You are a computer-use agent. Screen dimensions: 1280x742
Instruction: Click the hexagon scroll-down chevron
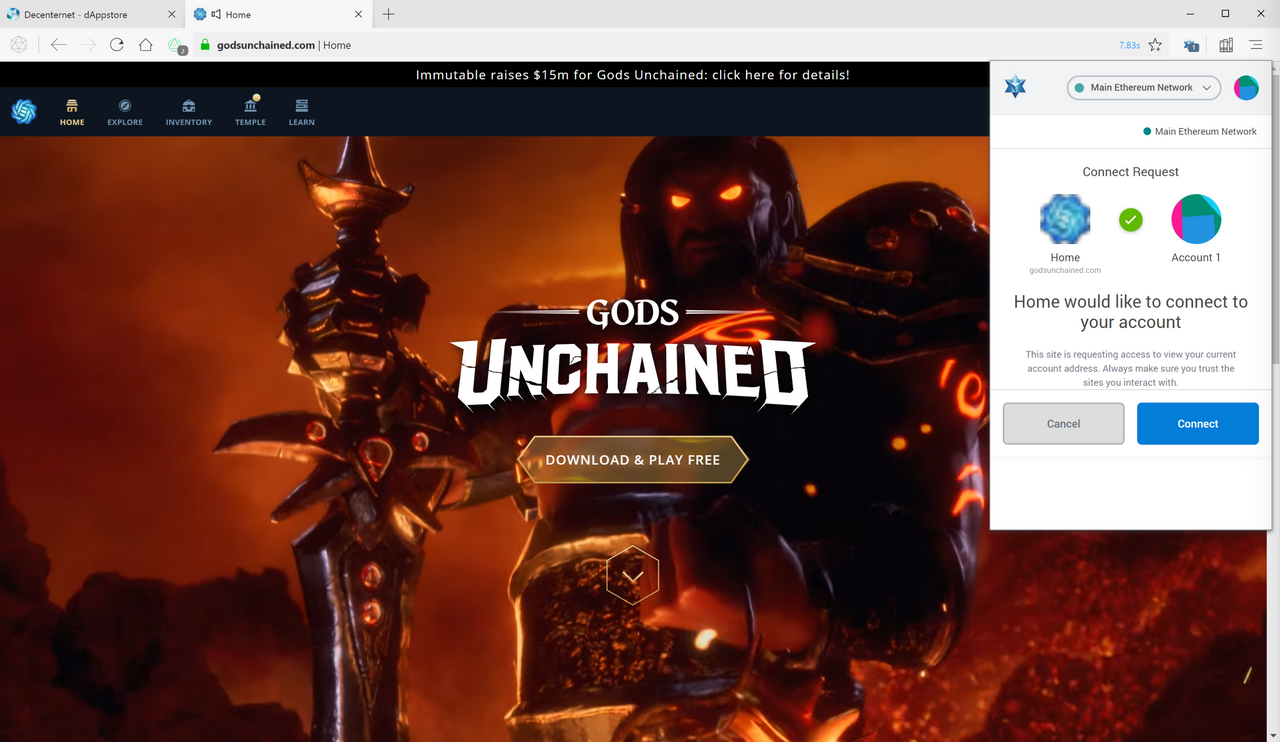tap(633, 575)
